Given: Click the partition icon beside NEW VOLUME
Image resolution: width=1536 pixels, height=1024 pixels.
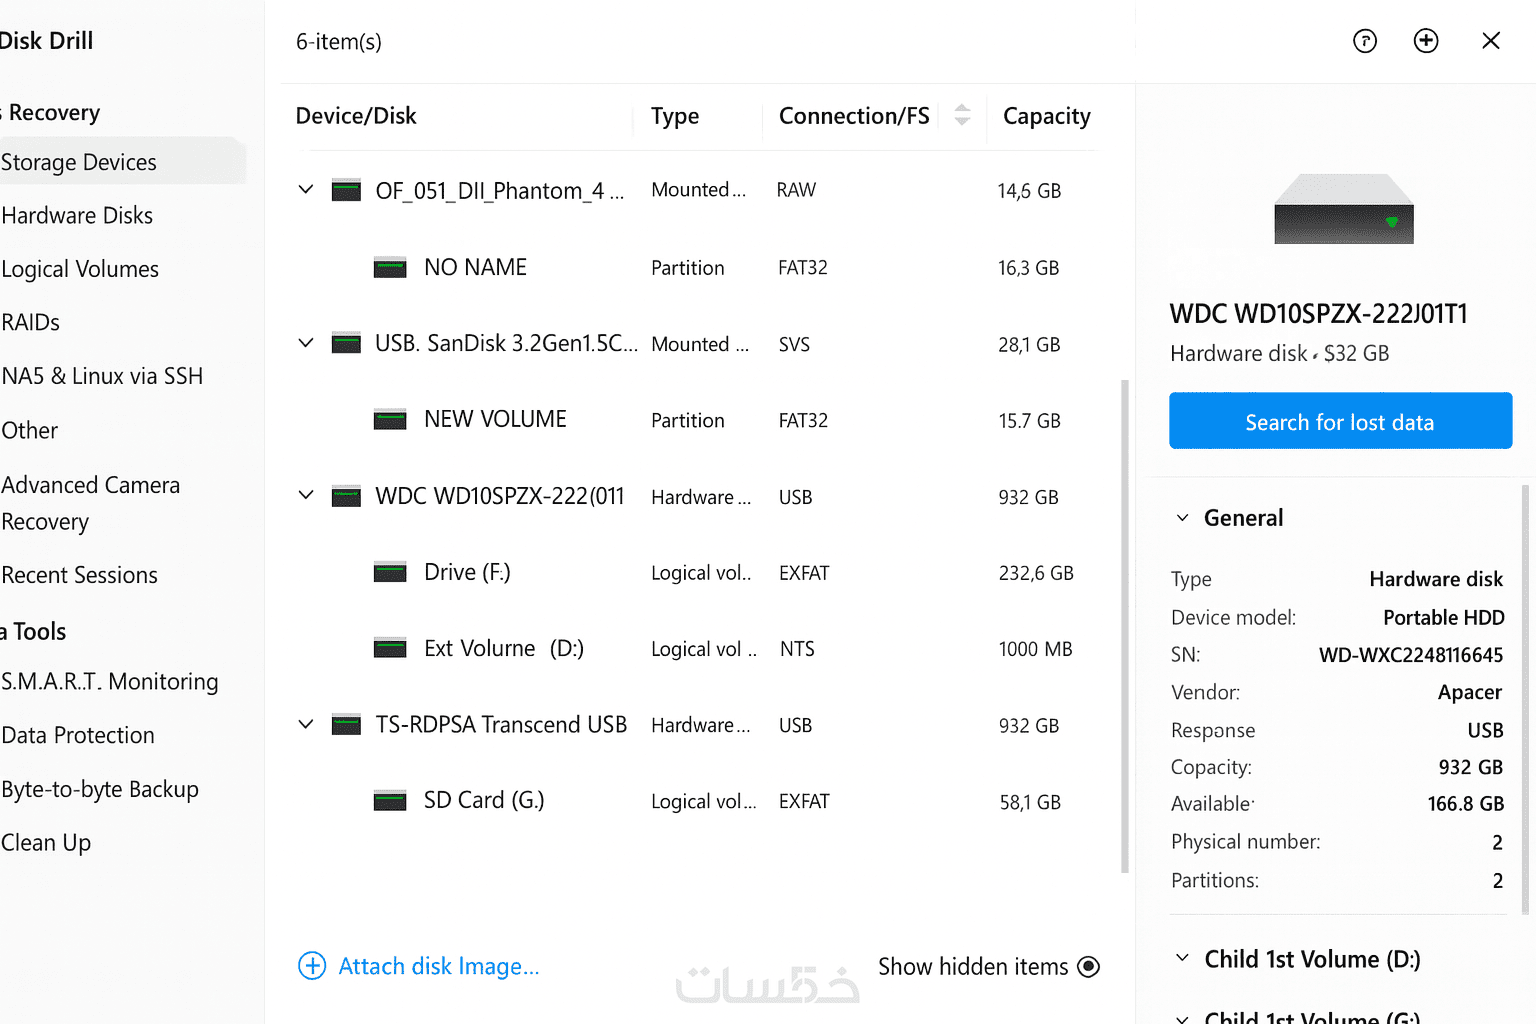Looking at the screenshot, I should [390, 419].
